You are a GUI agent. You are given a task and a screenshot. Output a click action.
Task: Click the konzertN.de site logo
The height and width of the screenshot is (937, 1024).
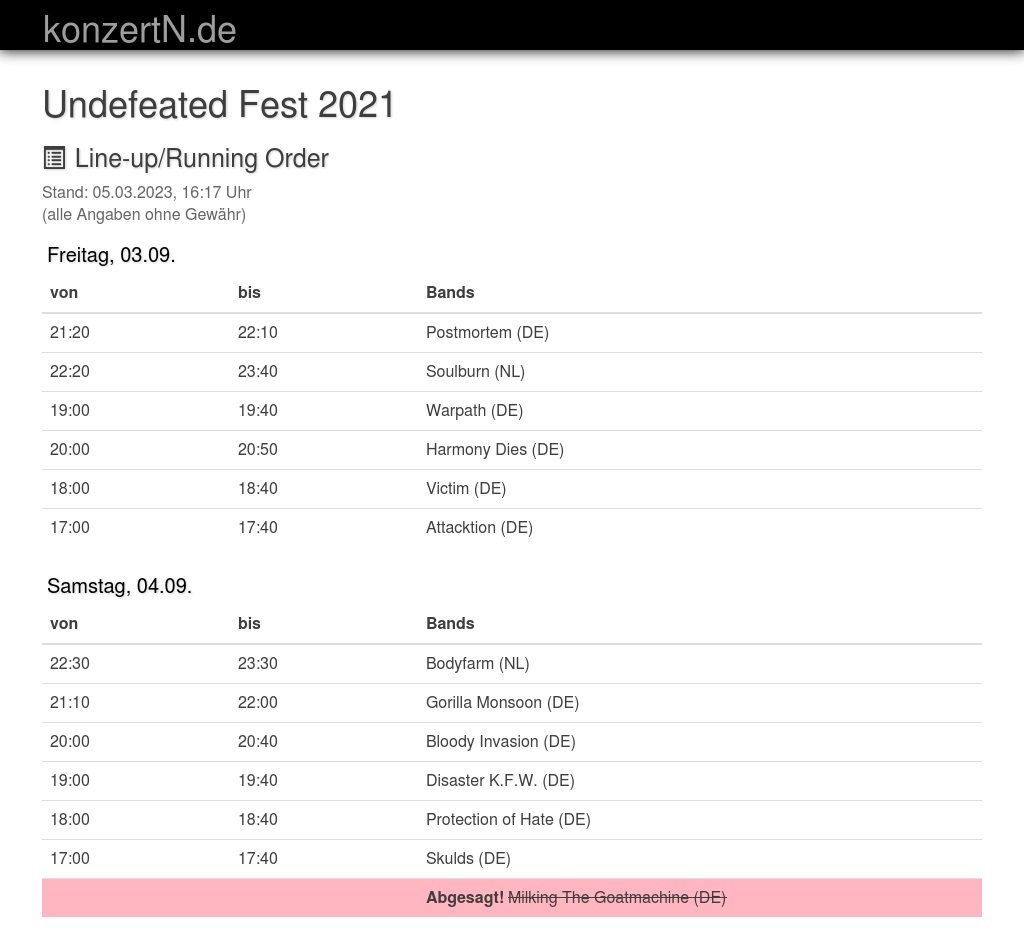(140, 30)
